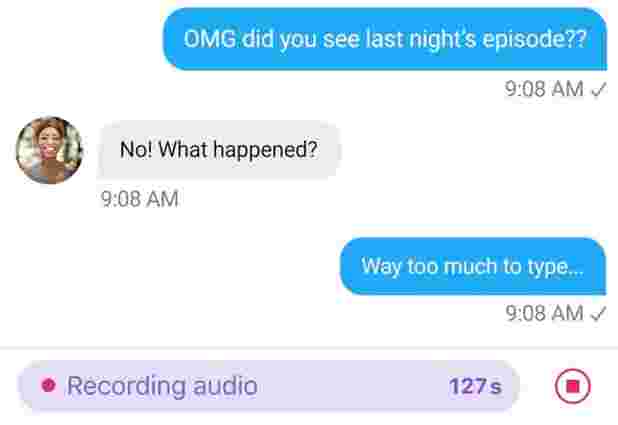Viewport: 618px width, 425px height.
Task: Click the "Recording audio" label text
Action: coord(162,386)
